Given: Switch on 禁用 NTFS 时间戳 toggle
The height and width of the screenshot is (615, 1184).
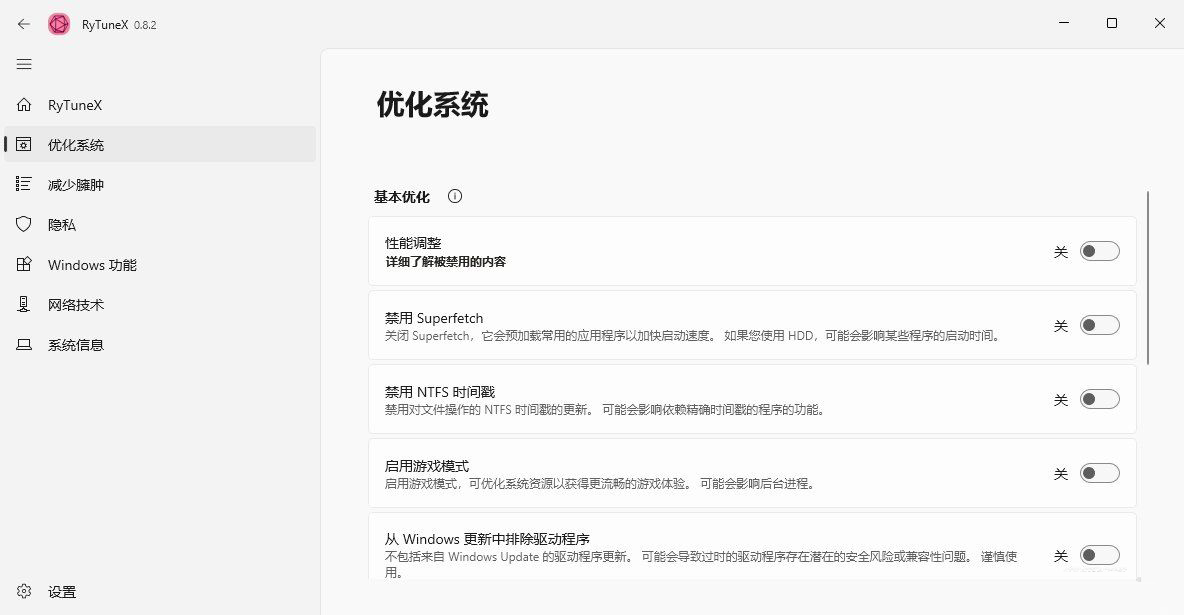Looking at the screenshot, I should [1099, 399].
